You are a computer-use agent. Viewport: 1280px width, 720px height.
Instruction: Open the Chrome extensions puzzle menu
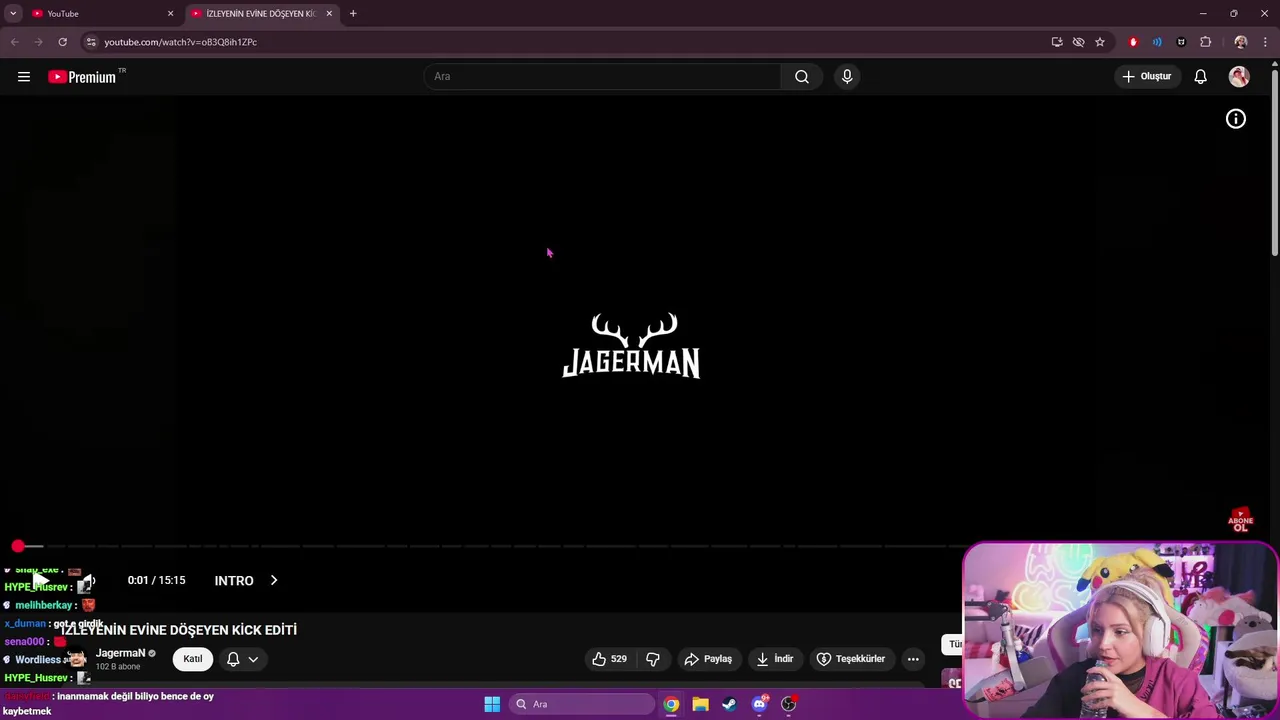click(x=1206, y=42)
